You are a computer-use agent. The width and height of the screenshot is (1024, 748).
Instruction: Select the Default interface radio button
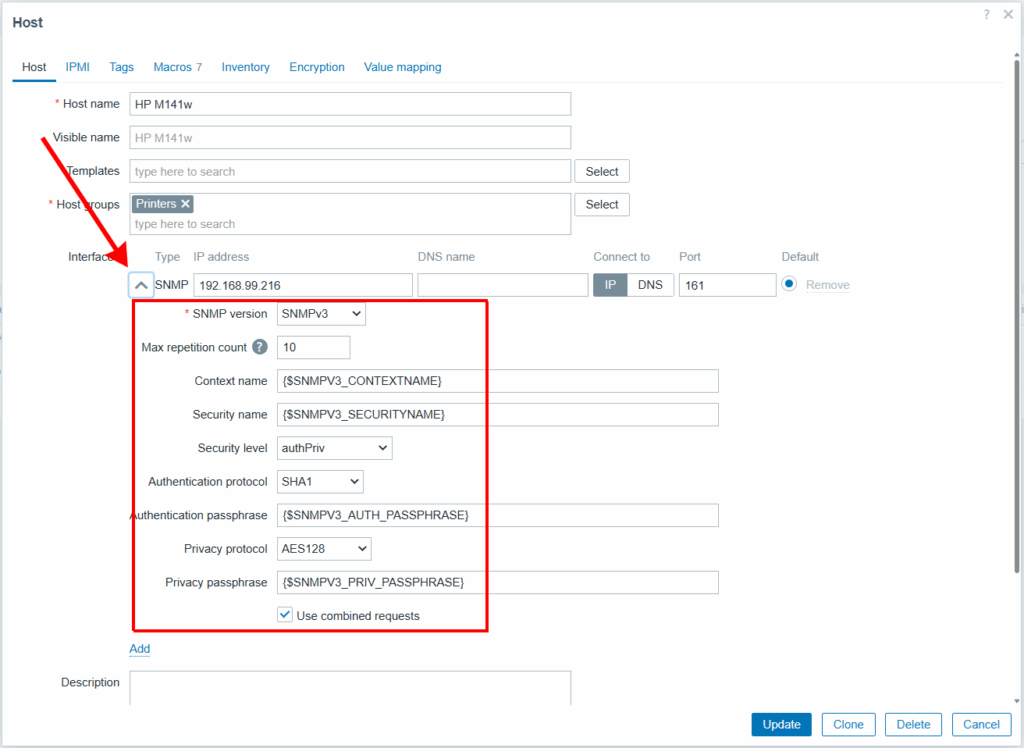click(789, 284)
